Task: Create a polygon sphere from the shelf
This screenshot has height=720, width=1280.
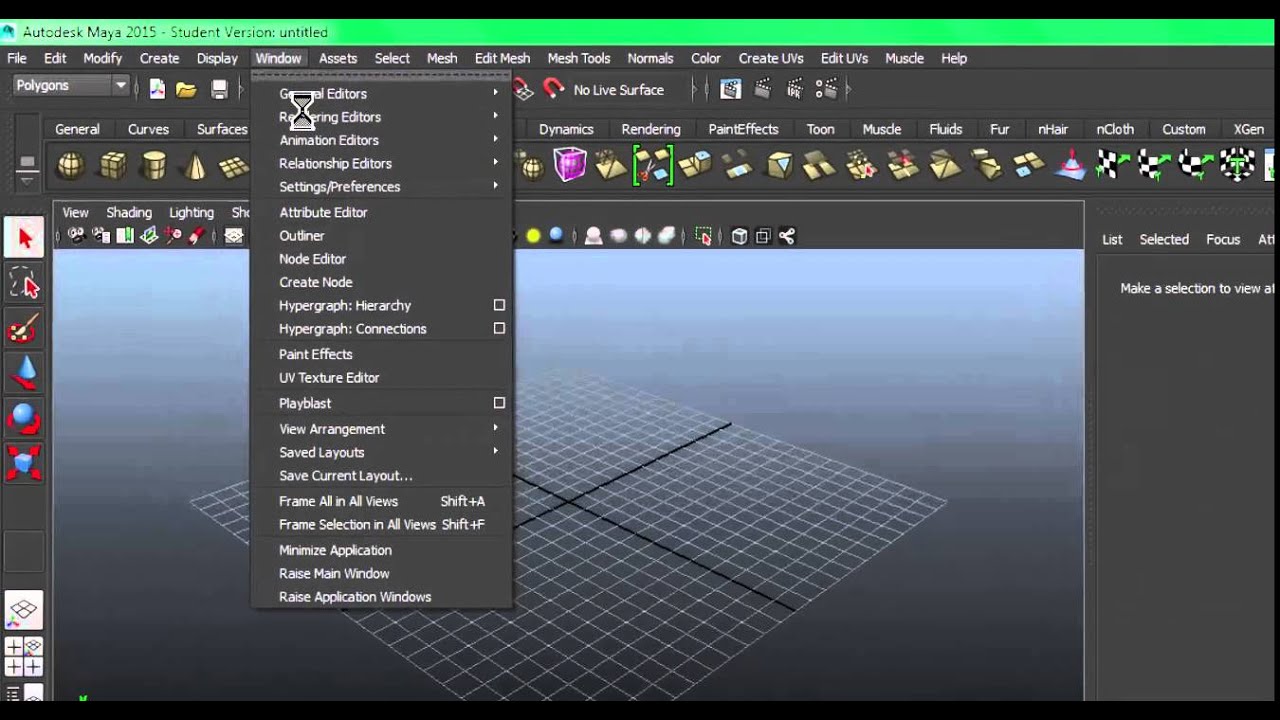Action: pos(70,165)
